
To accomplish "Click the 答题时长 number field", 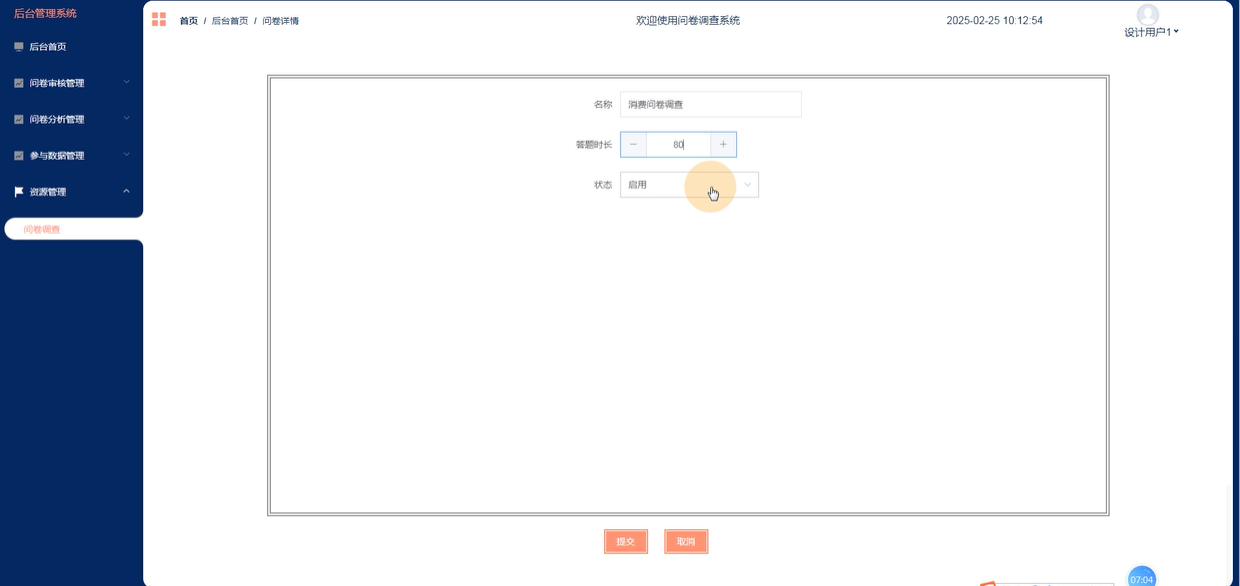I will (x=678, y=144).
